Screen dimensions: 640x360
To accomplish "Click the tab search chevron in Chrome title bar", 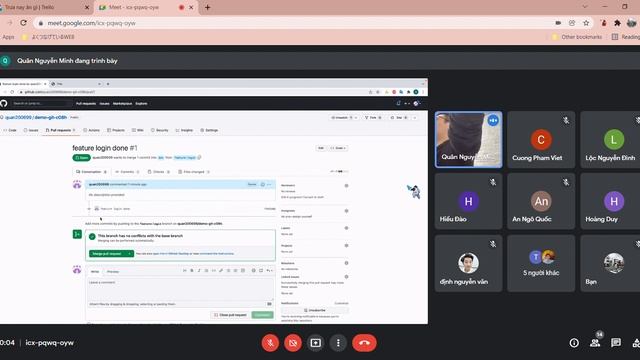I will click(585, 7).
